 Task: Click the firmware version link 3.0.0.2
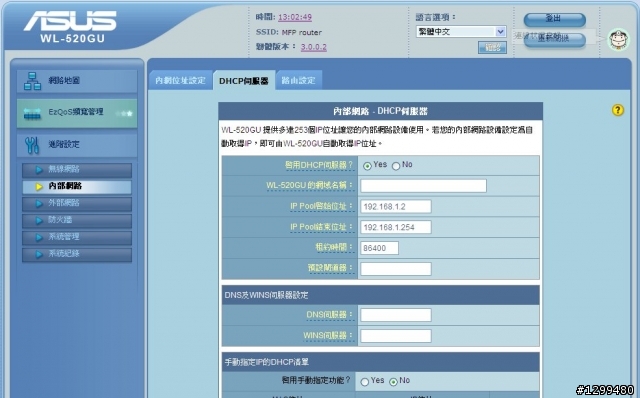[313, 47]
